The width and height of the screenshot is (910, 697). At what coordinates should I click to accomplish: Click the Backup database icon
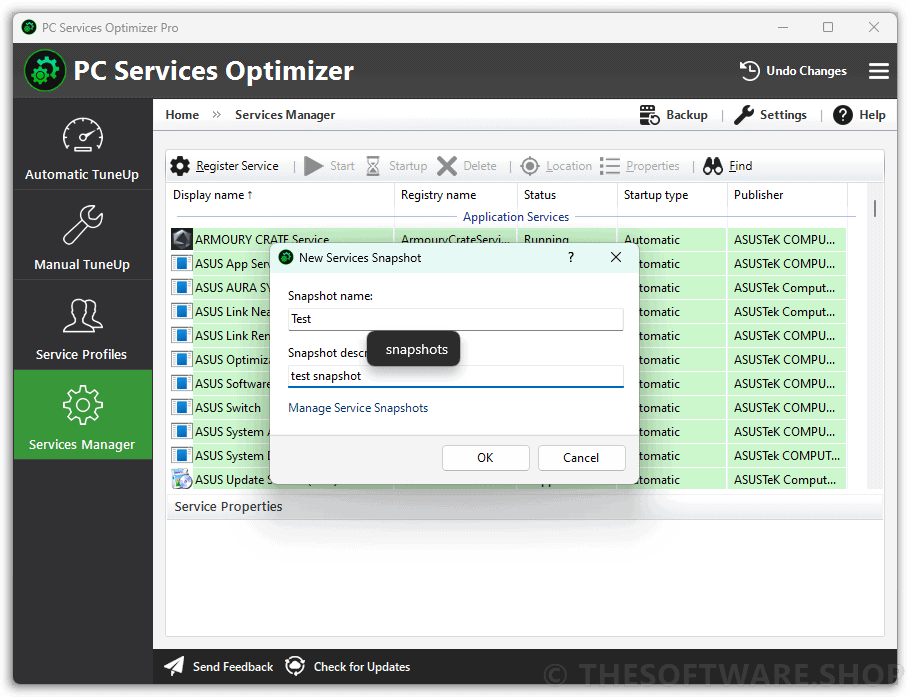point(649,115)
